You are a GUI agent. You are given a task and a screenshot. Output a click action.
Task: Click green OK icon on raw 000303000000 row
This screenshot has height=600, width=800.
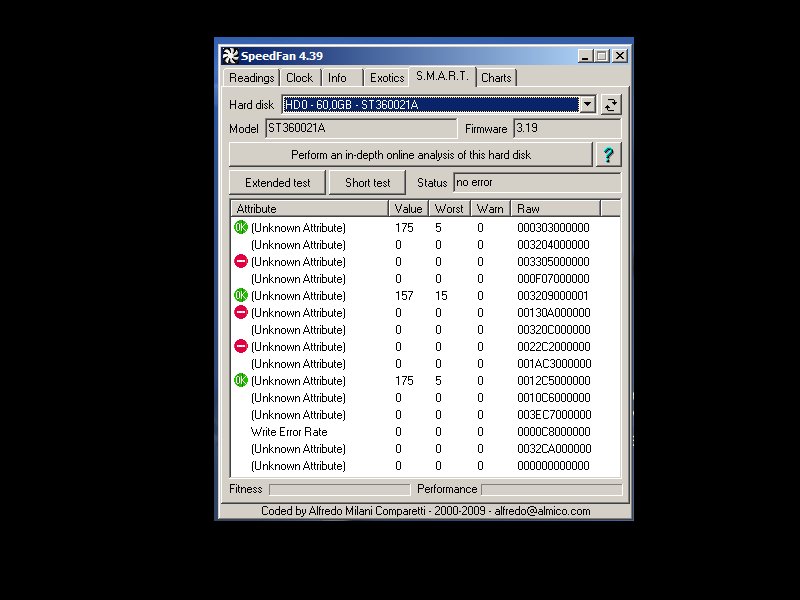coord(241,227)
